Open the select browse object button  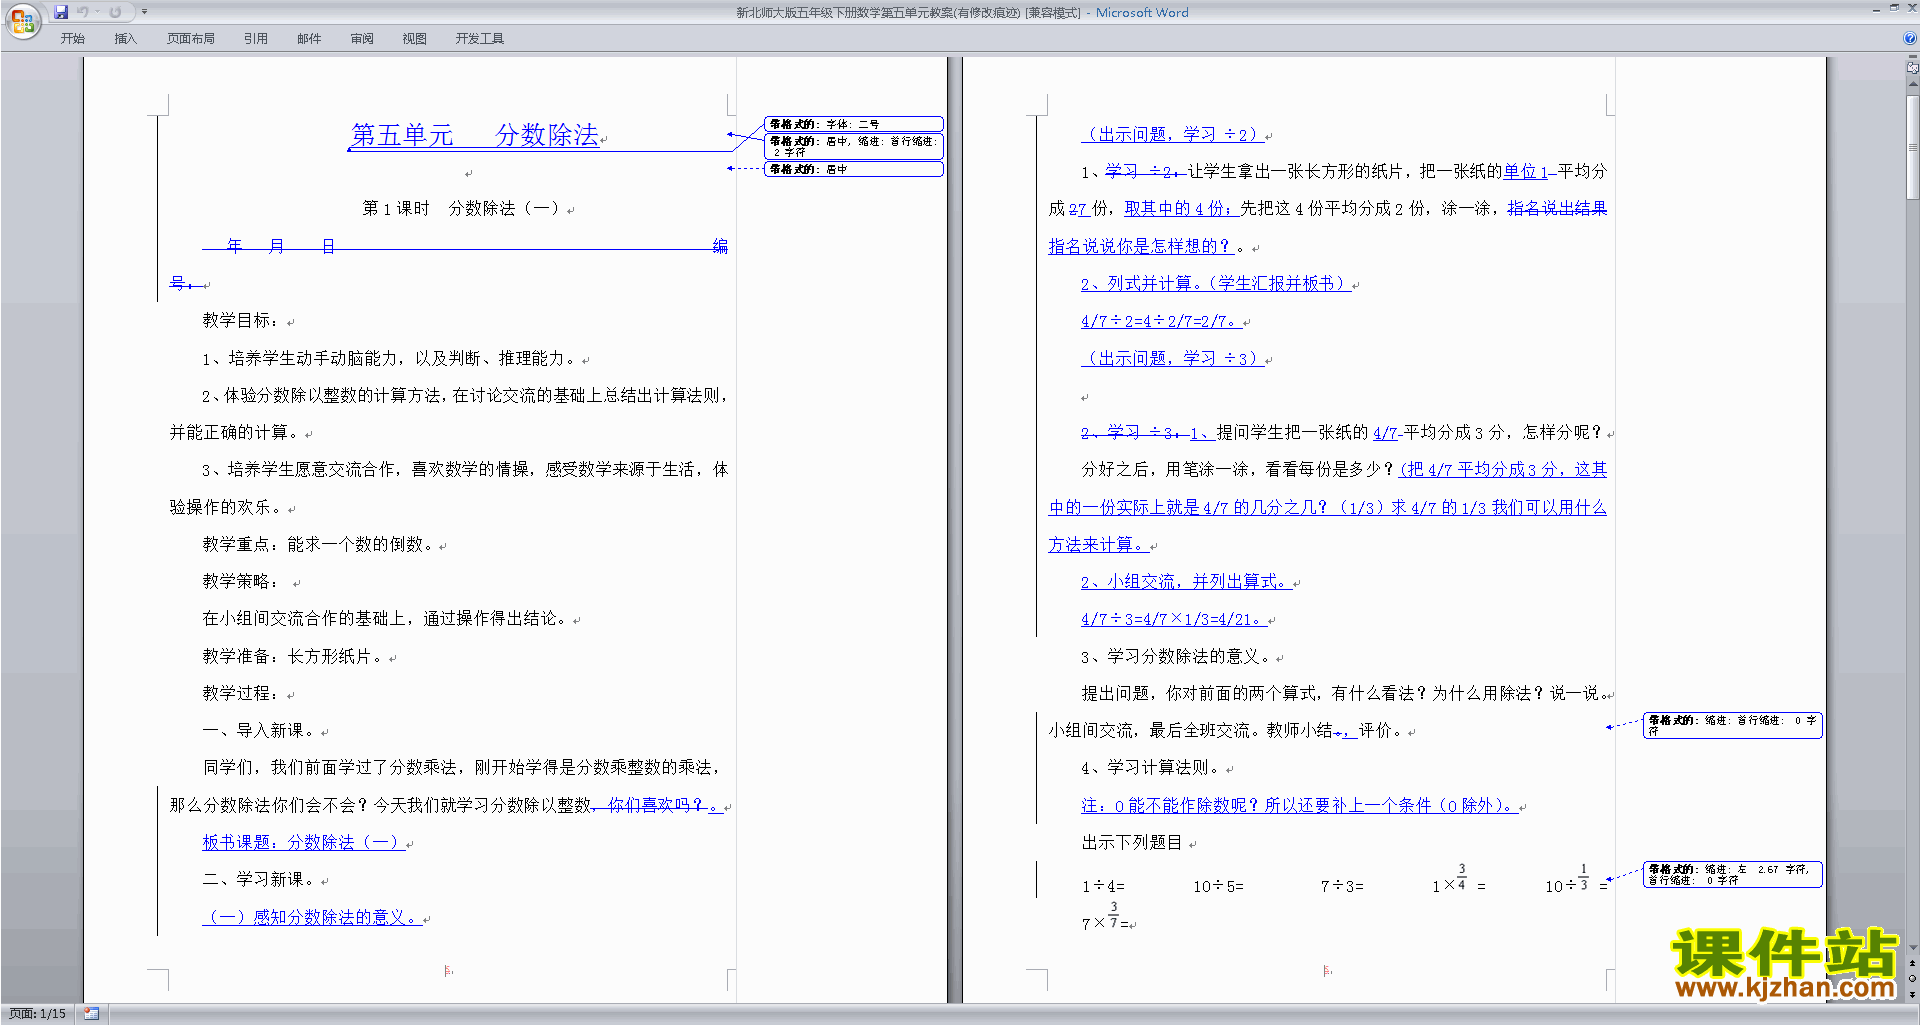pos(1912,979)
